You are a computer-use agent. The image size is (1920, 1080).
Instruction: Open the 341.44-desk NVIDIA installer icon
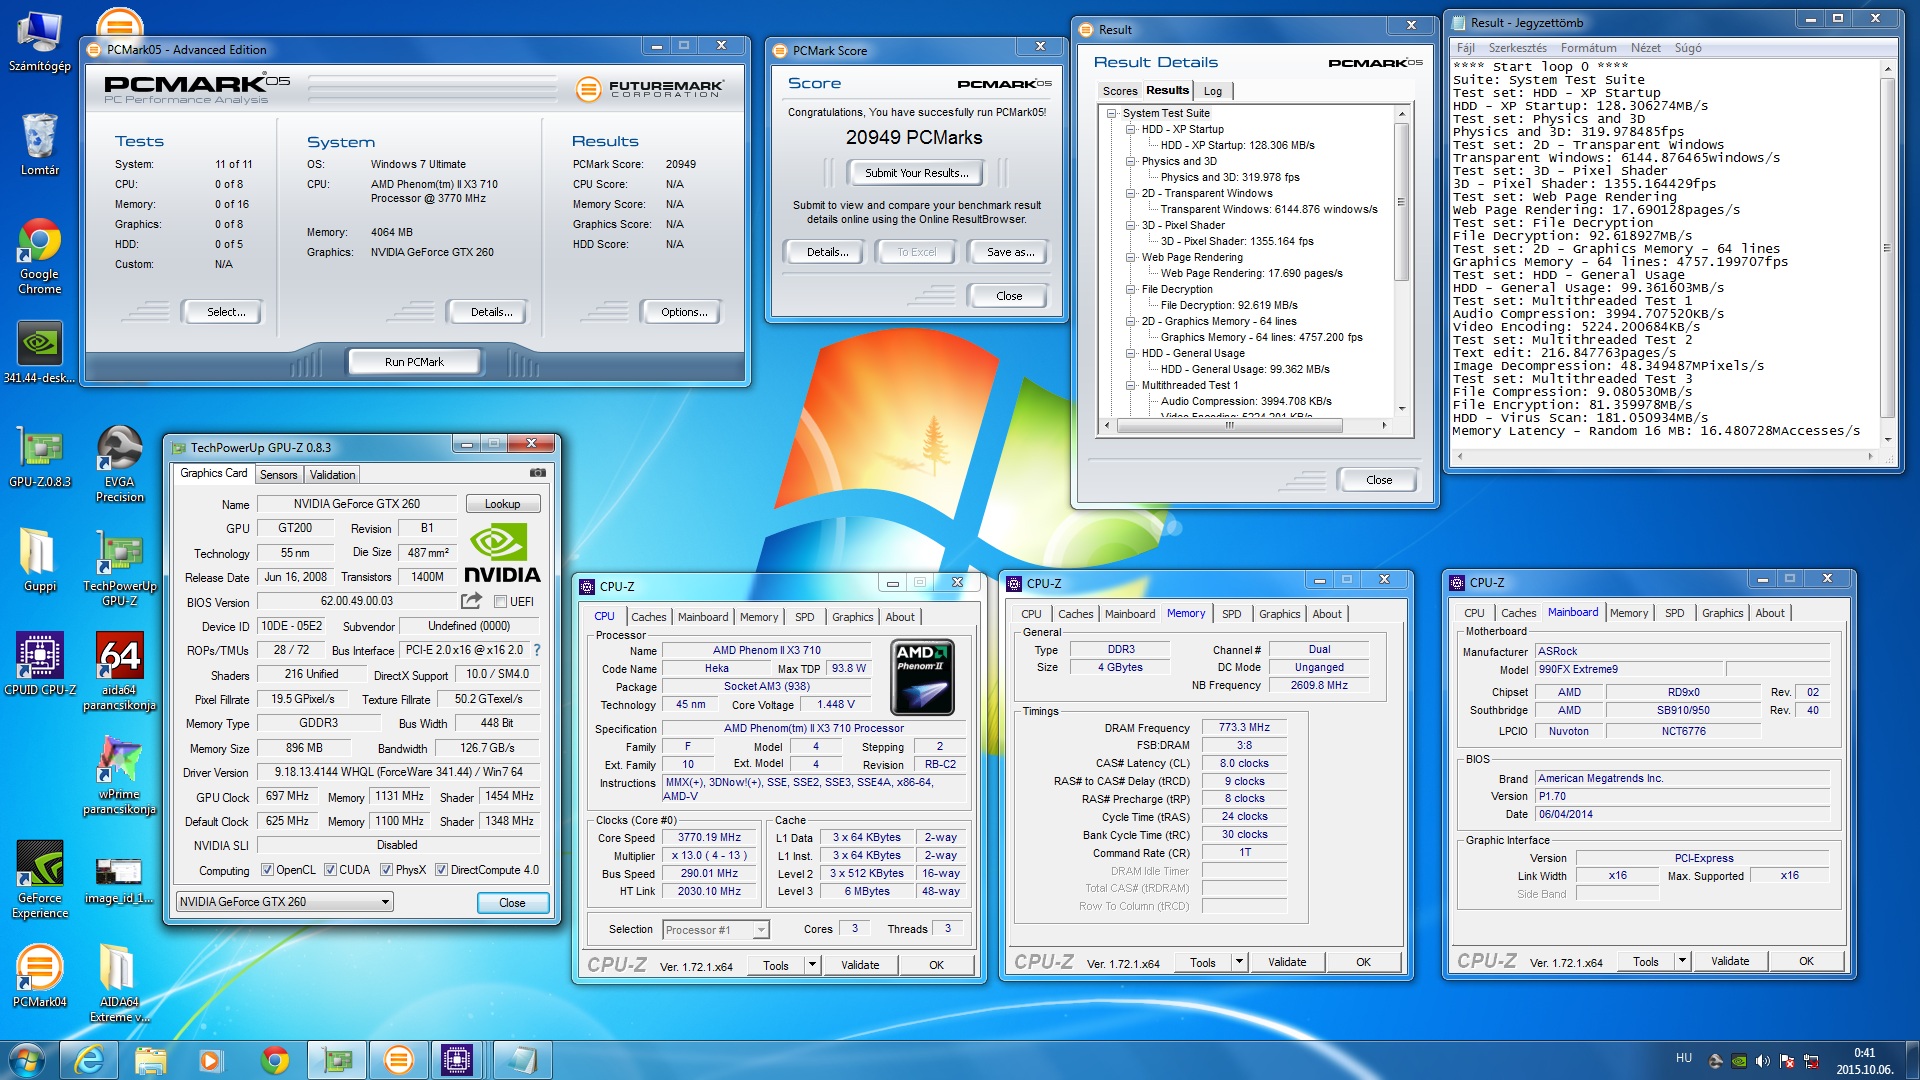coord(39,352)
